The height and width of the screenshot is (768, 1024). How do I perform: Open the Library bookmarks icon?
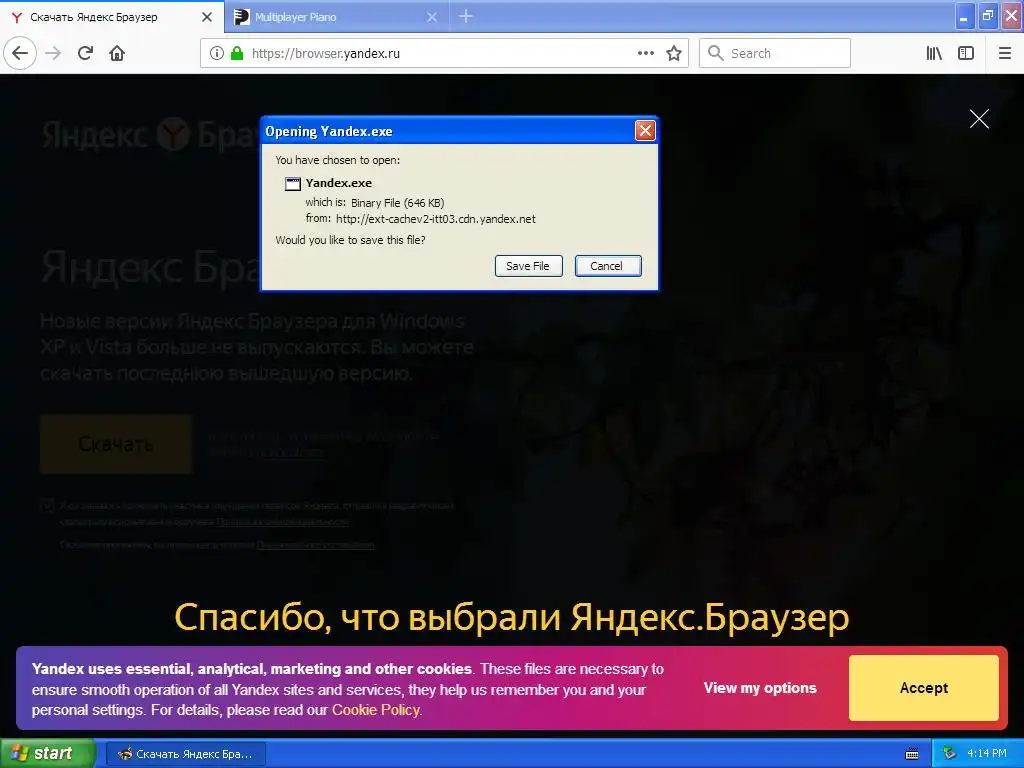pos(934,53)
